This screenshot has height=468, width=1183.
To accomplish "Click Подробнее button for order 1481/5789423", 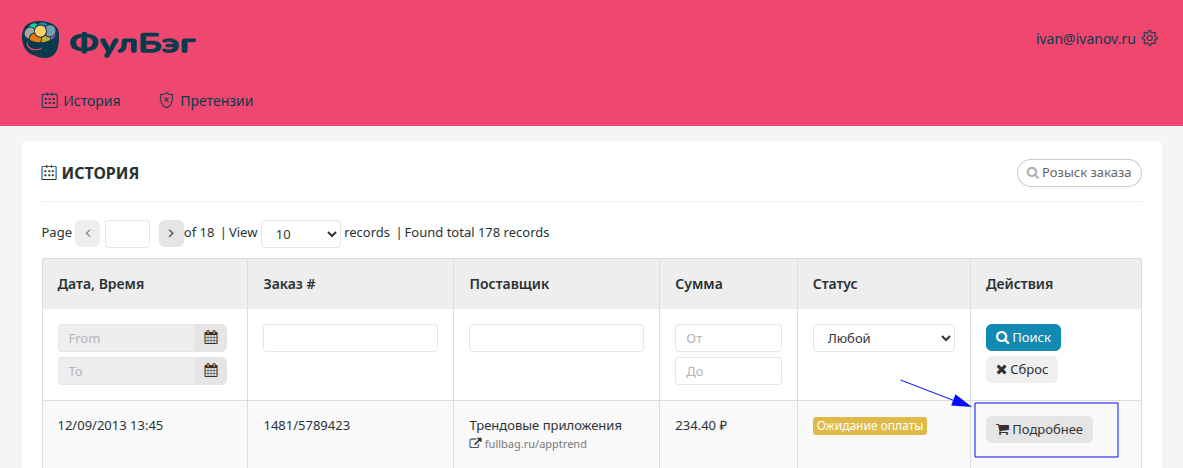I will (1039, 429).
